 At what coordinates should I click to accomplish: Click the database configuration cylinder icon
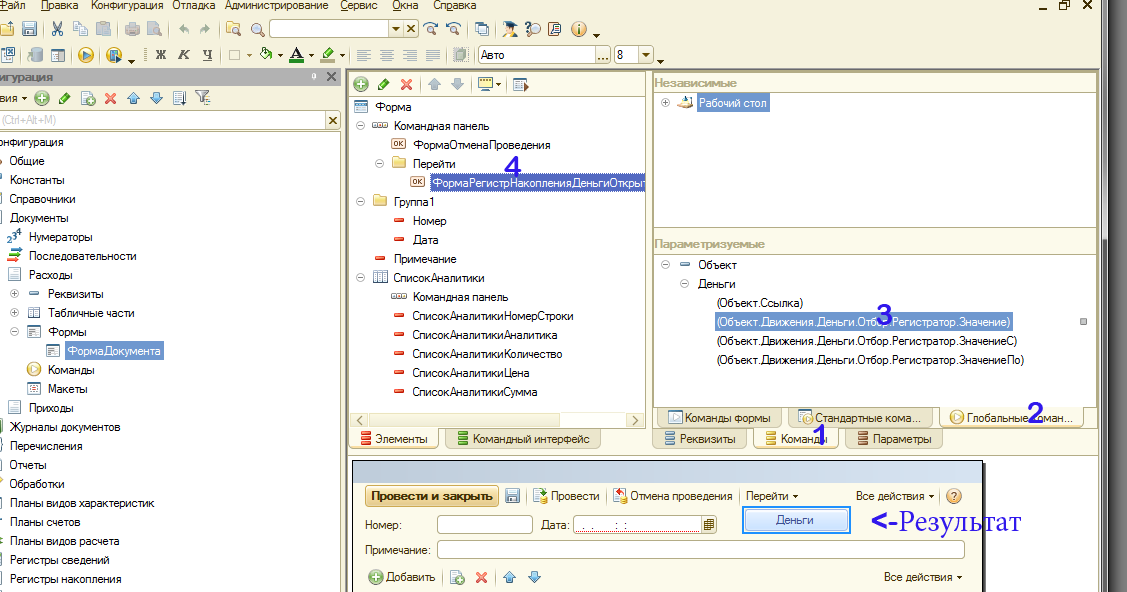pos(35,55)
